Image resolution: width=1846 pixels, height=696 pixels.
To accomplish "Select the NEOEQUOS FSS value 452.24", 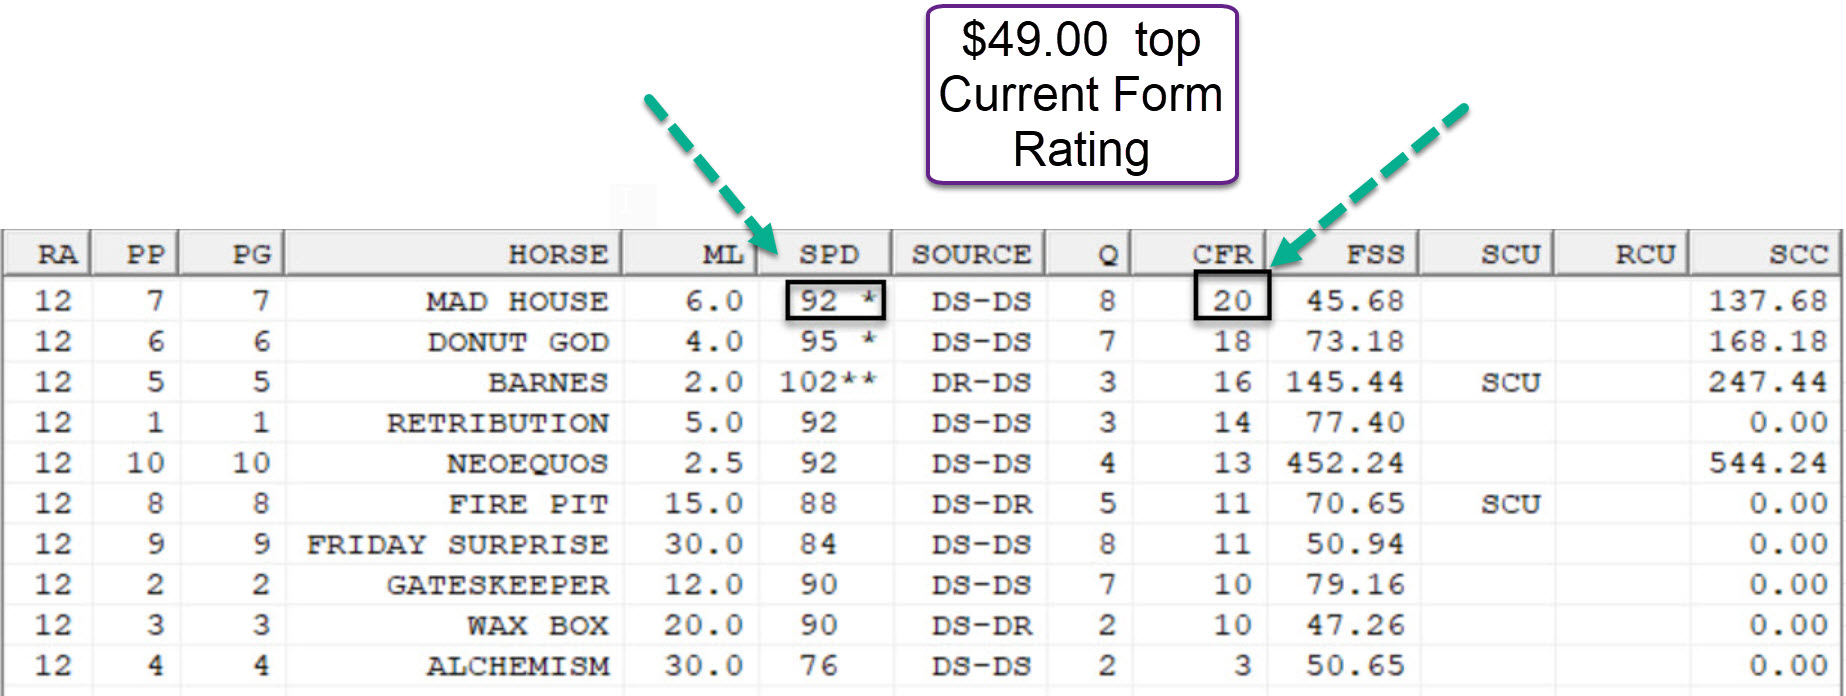I will tap(1345, 463).
